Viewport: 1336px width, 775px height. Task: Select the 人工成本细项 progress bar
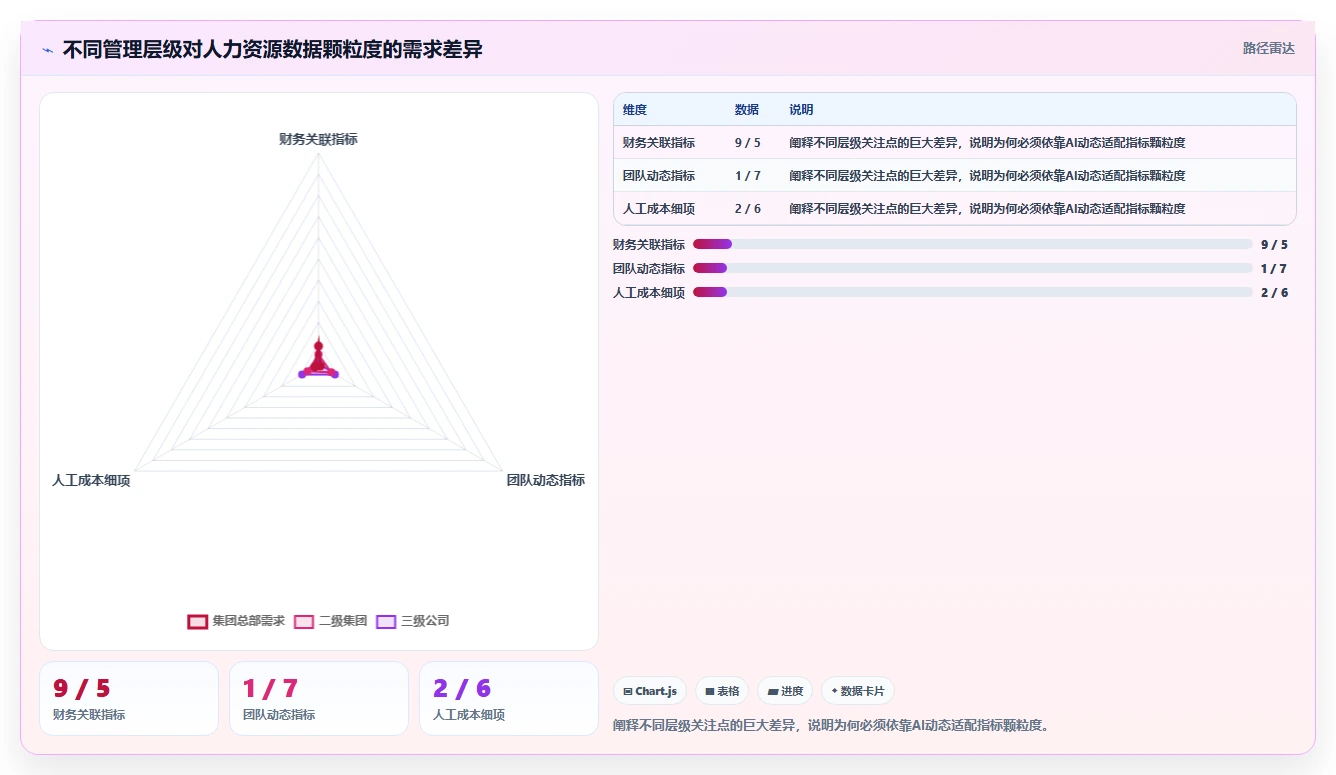pyautogui.click(x=972, y=292)
